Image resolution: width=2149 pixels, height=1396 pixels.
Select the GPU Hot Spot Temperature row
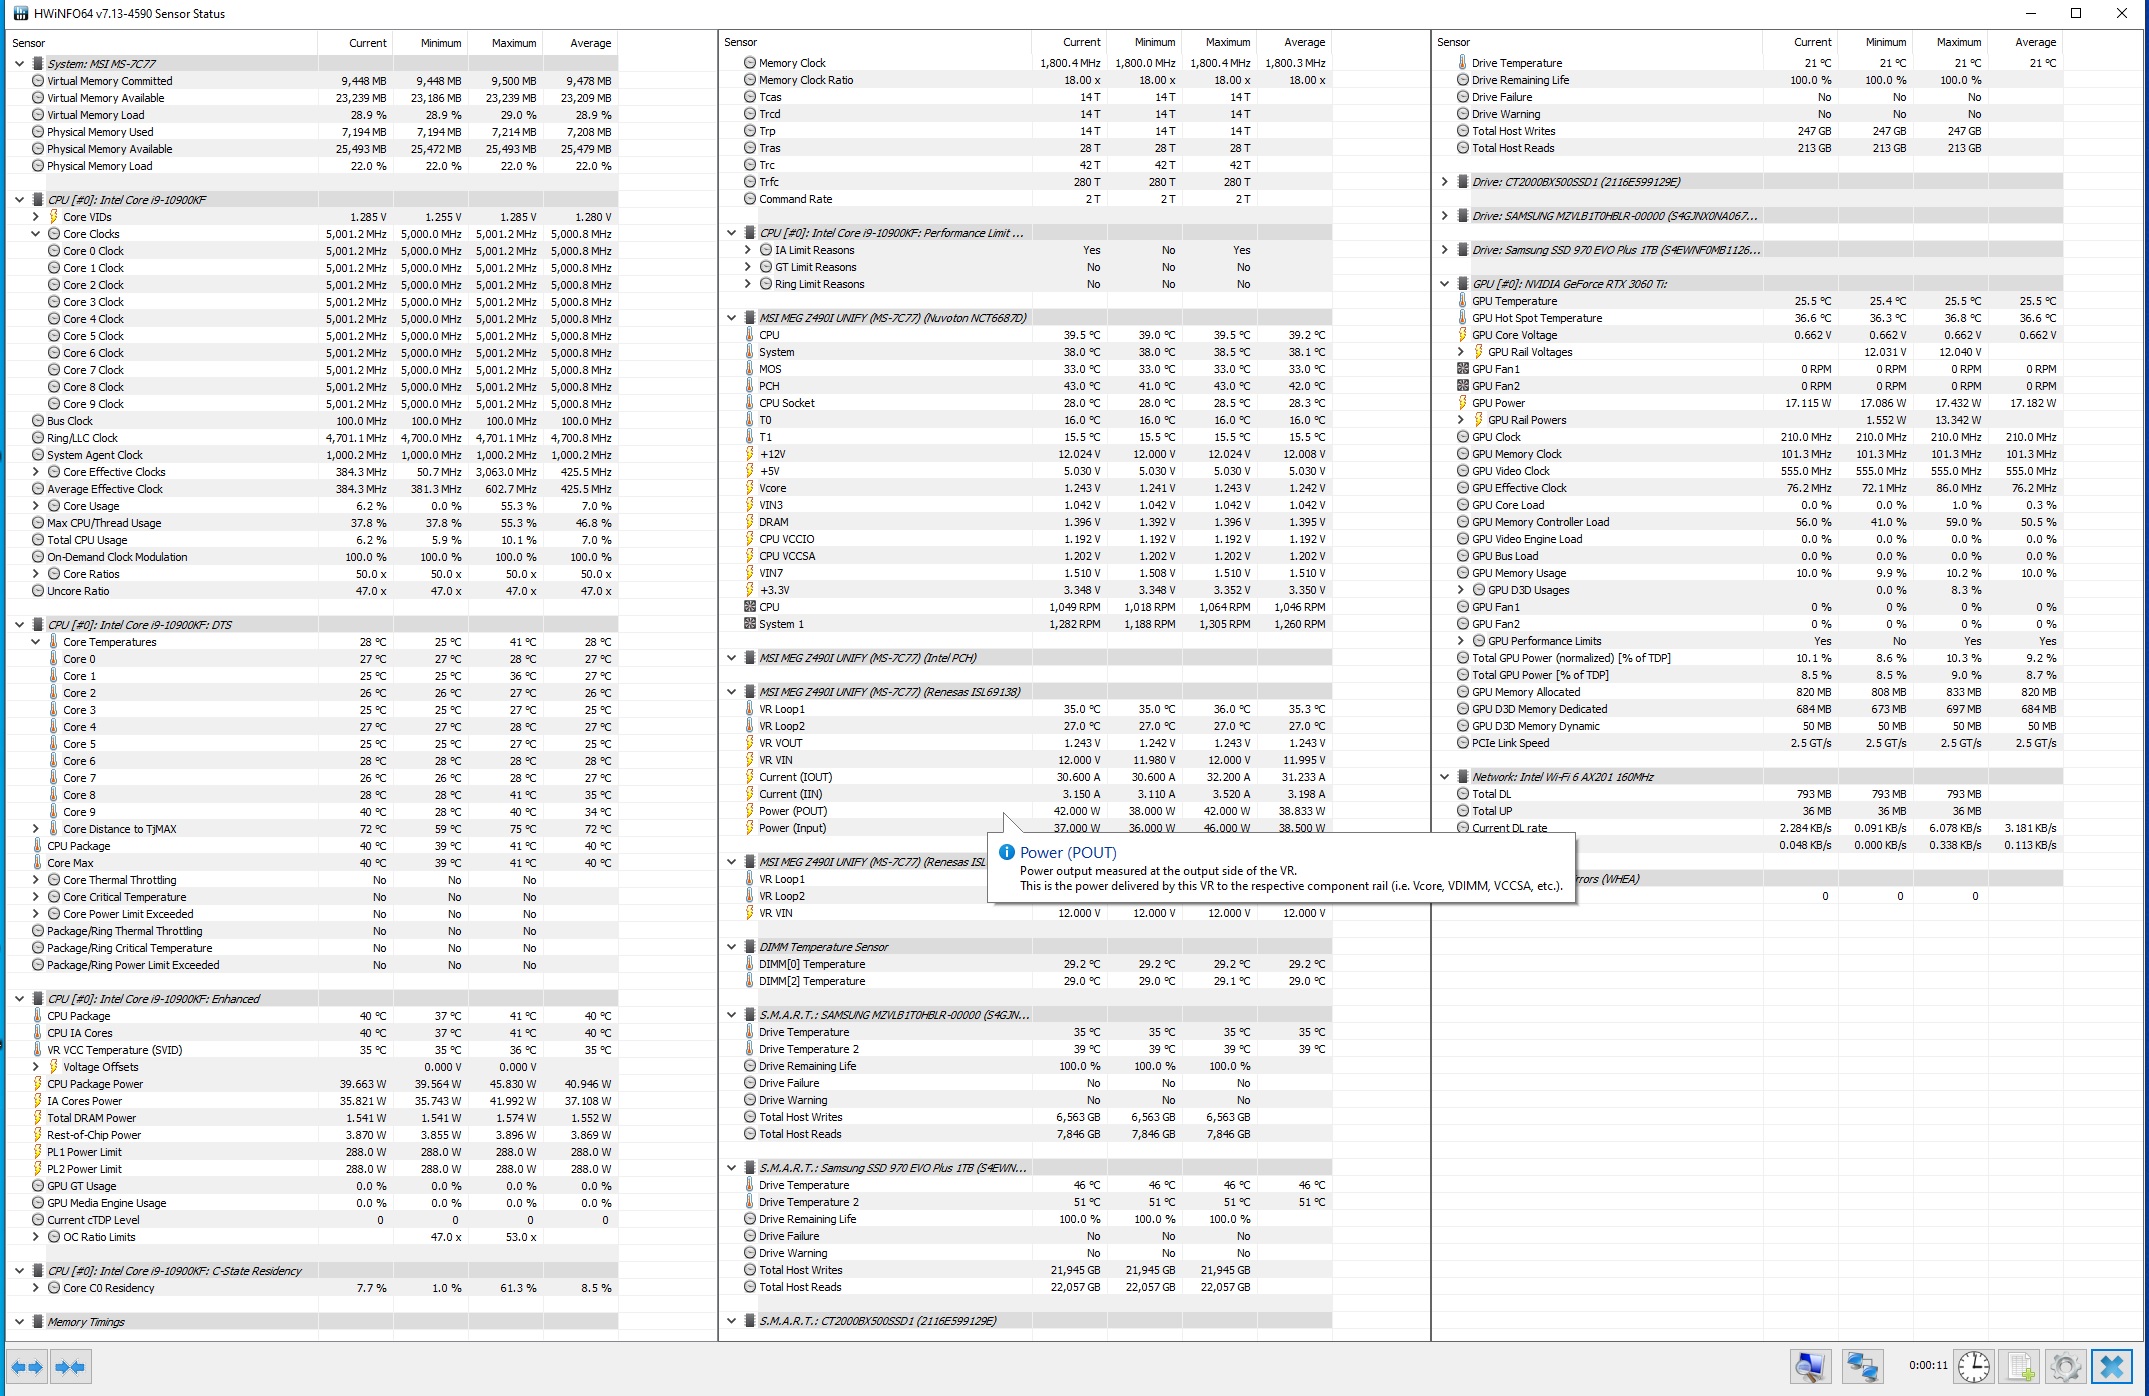[1749, 318]
